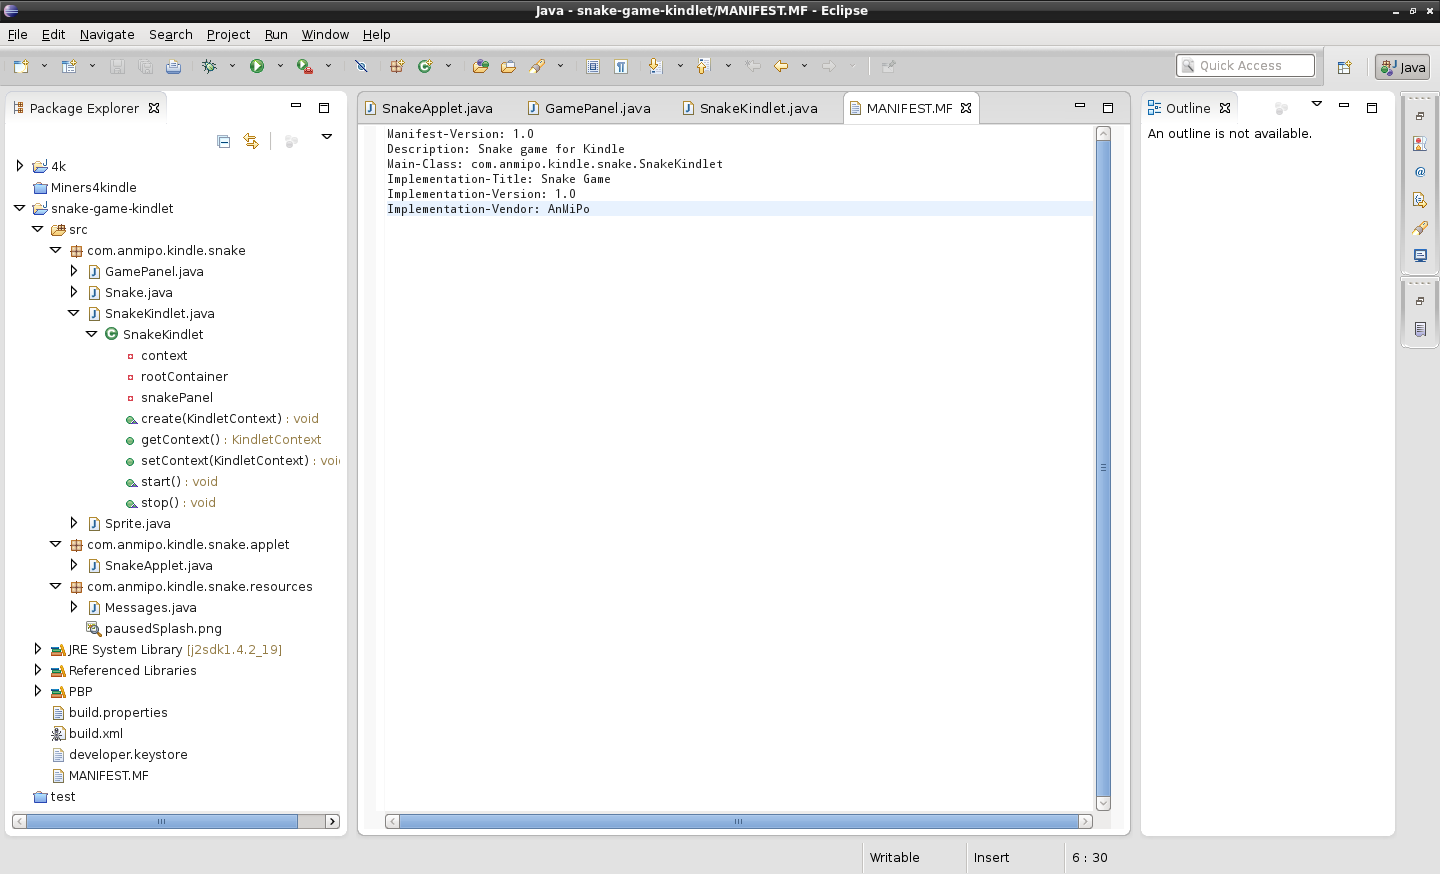Open the Run button dropdown arrow

tap(280, 66)
